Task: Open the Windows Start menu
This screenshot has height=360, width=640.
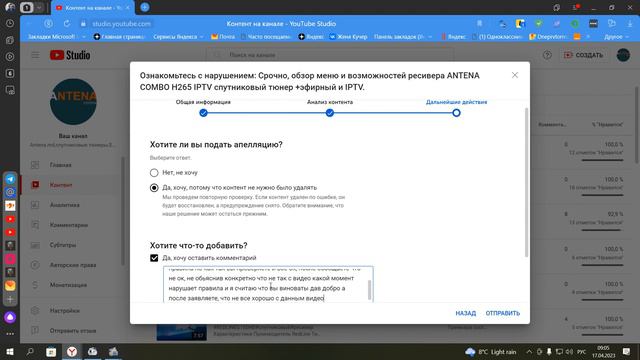Action: (x=10, y=352)
